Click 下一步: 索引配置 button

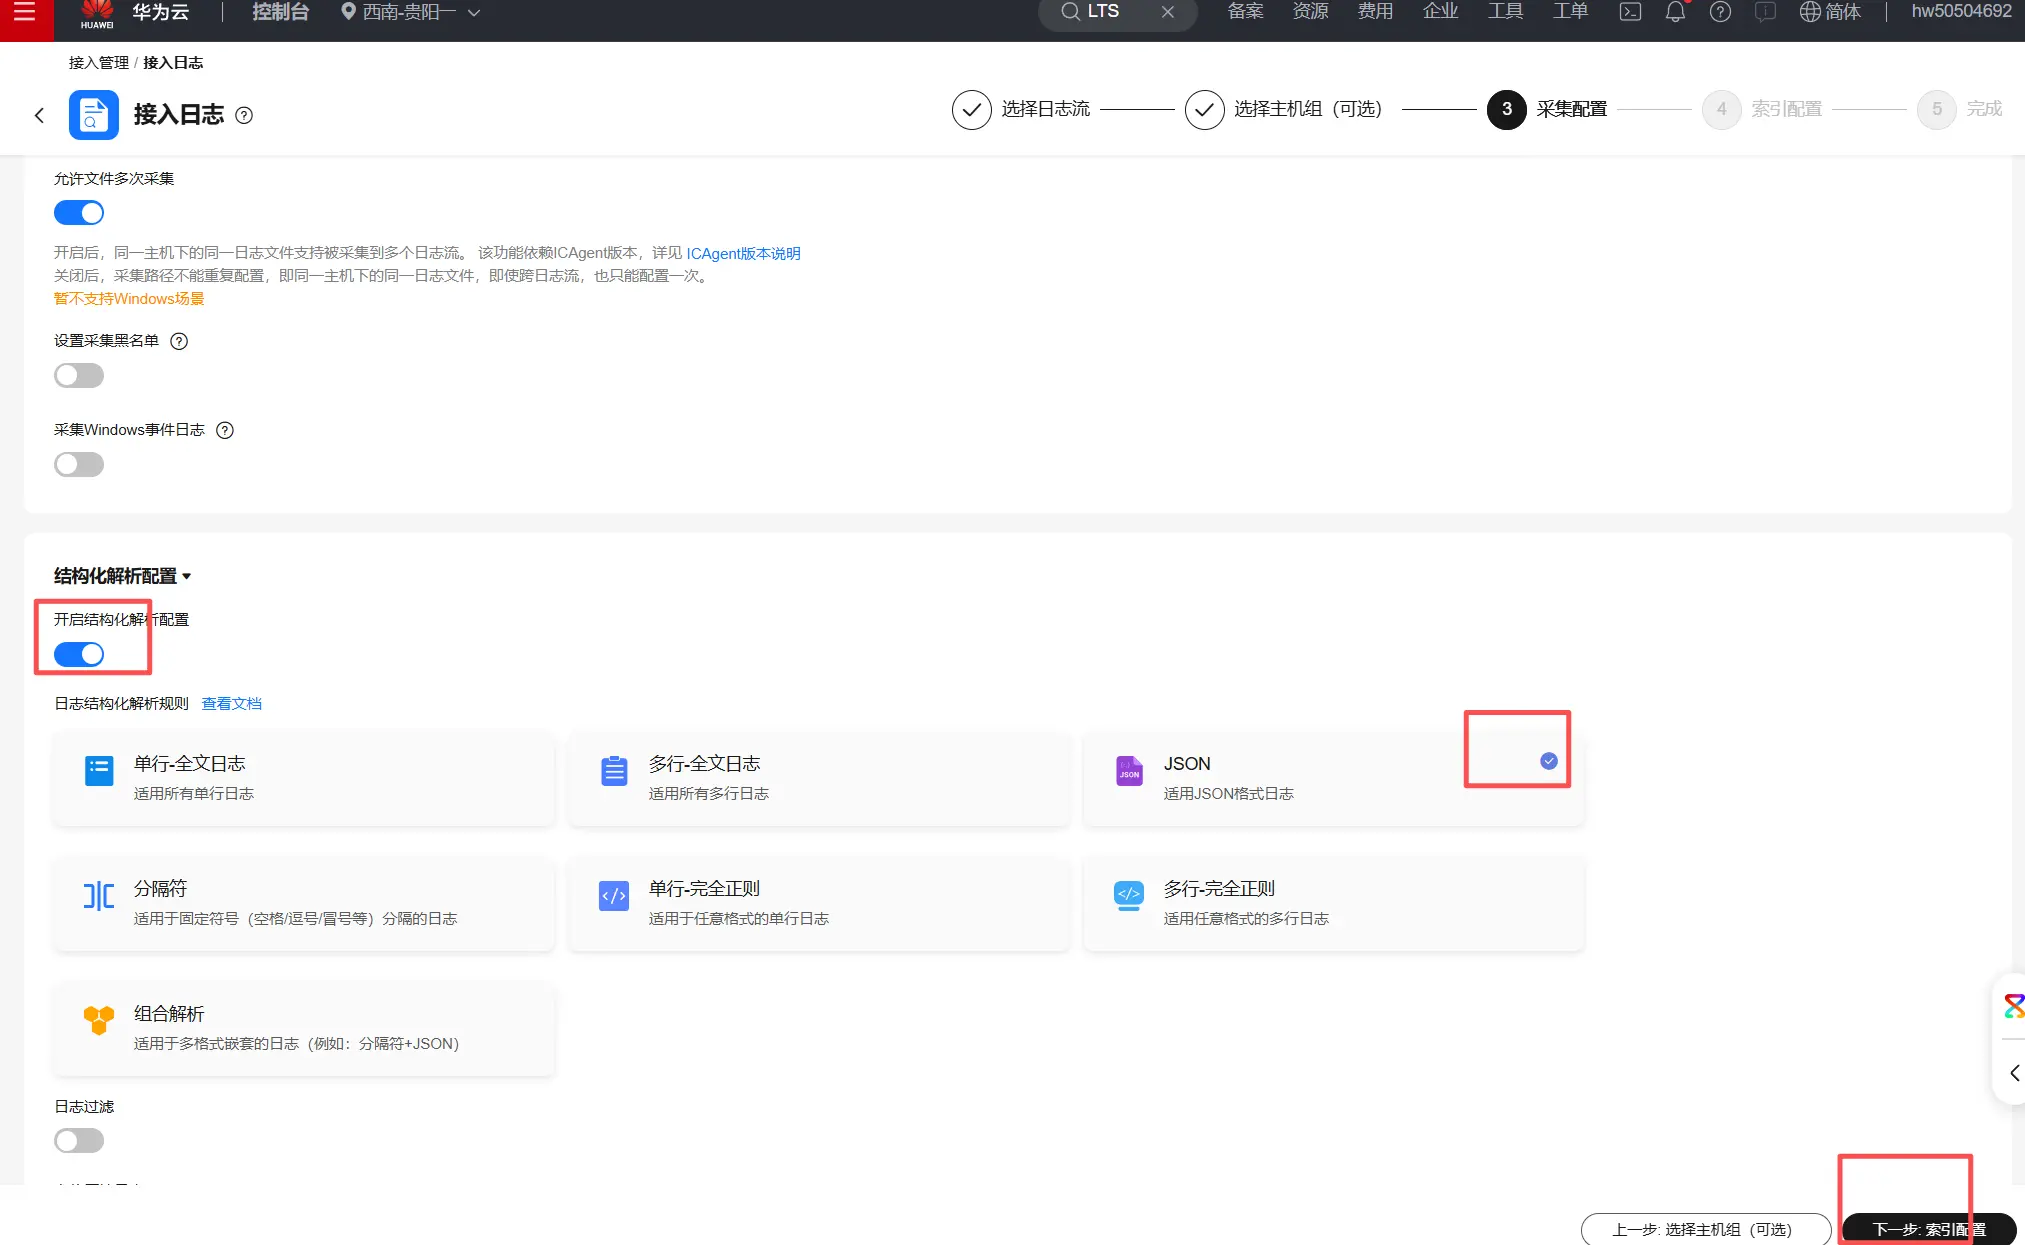click(x=1928, y=1229)
